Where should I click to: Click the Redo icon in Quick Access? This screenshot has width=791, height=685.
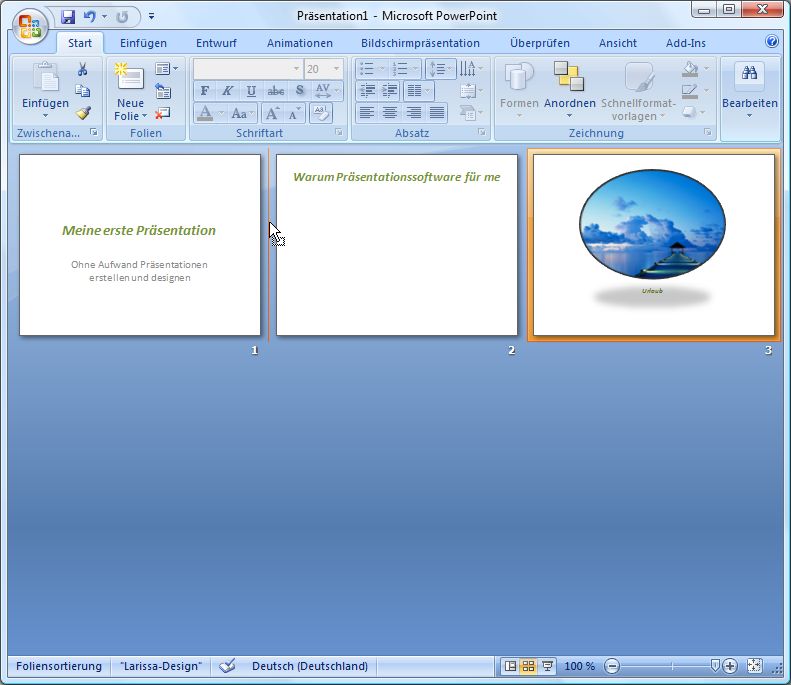coord(122,17)
